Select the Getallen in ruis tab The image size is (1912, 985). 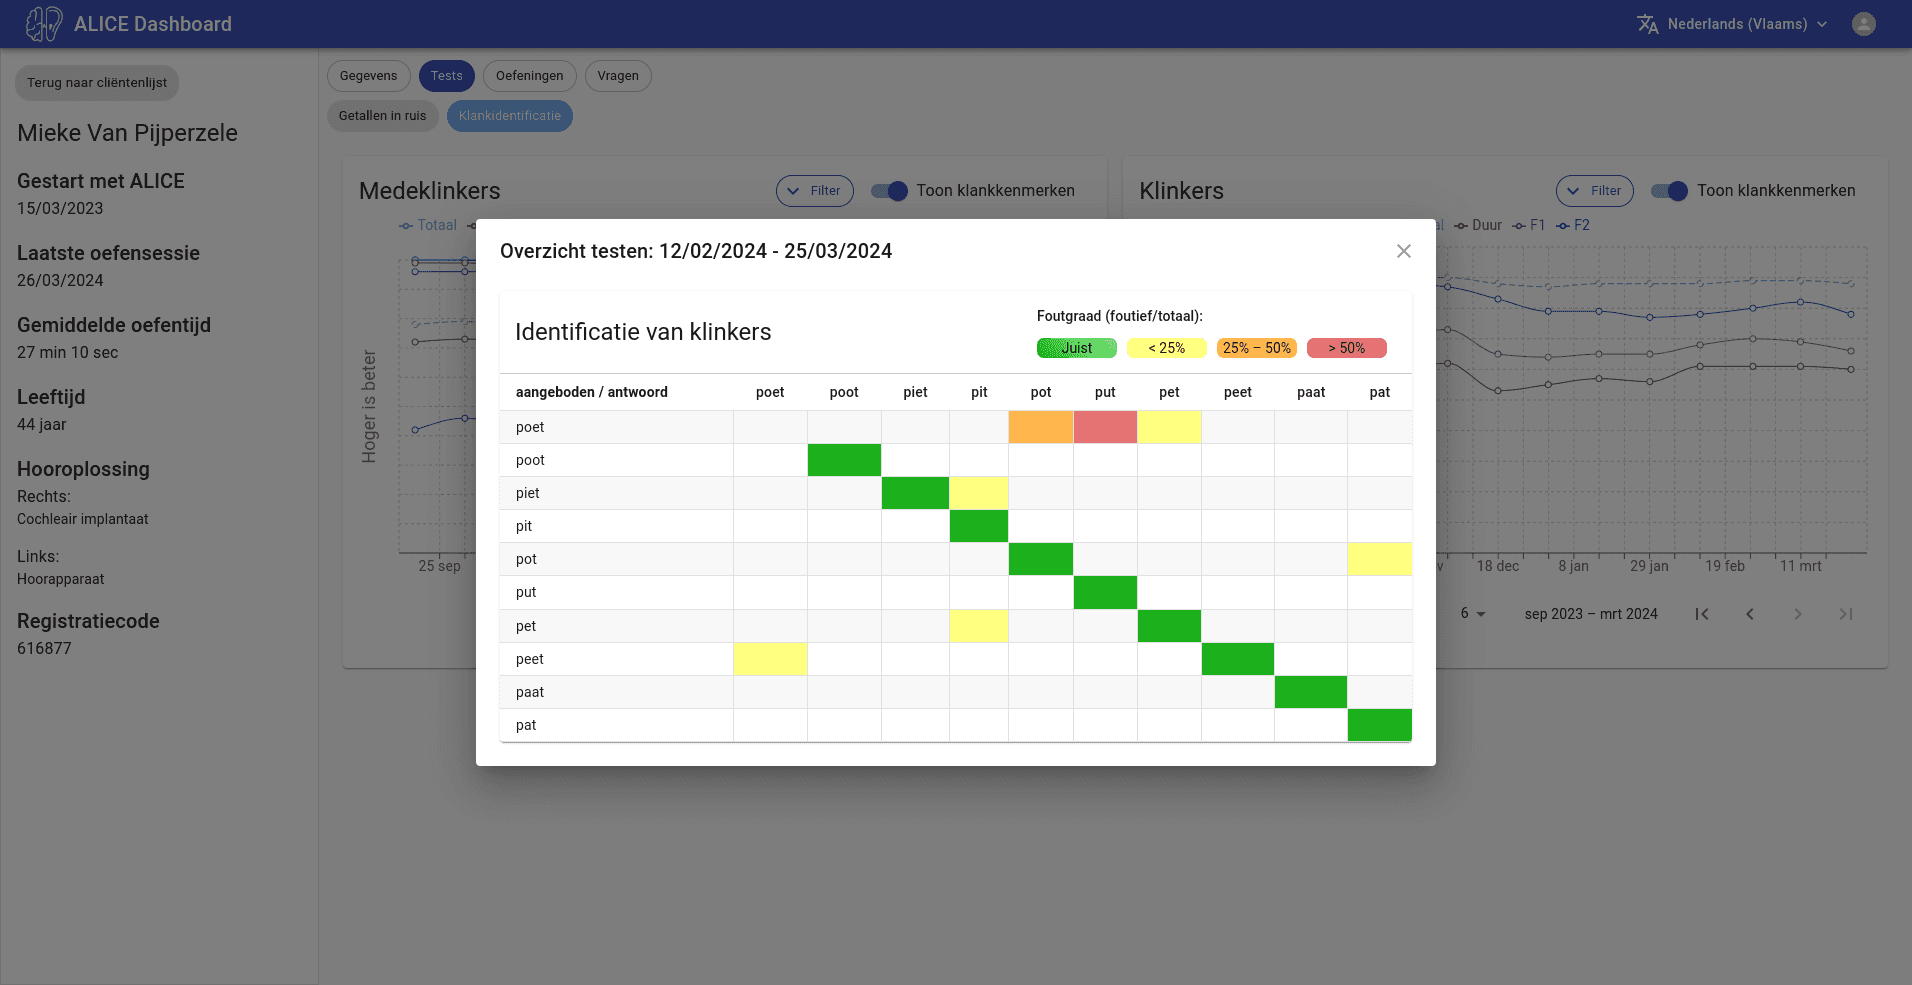(x=382, y=116)
